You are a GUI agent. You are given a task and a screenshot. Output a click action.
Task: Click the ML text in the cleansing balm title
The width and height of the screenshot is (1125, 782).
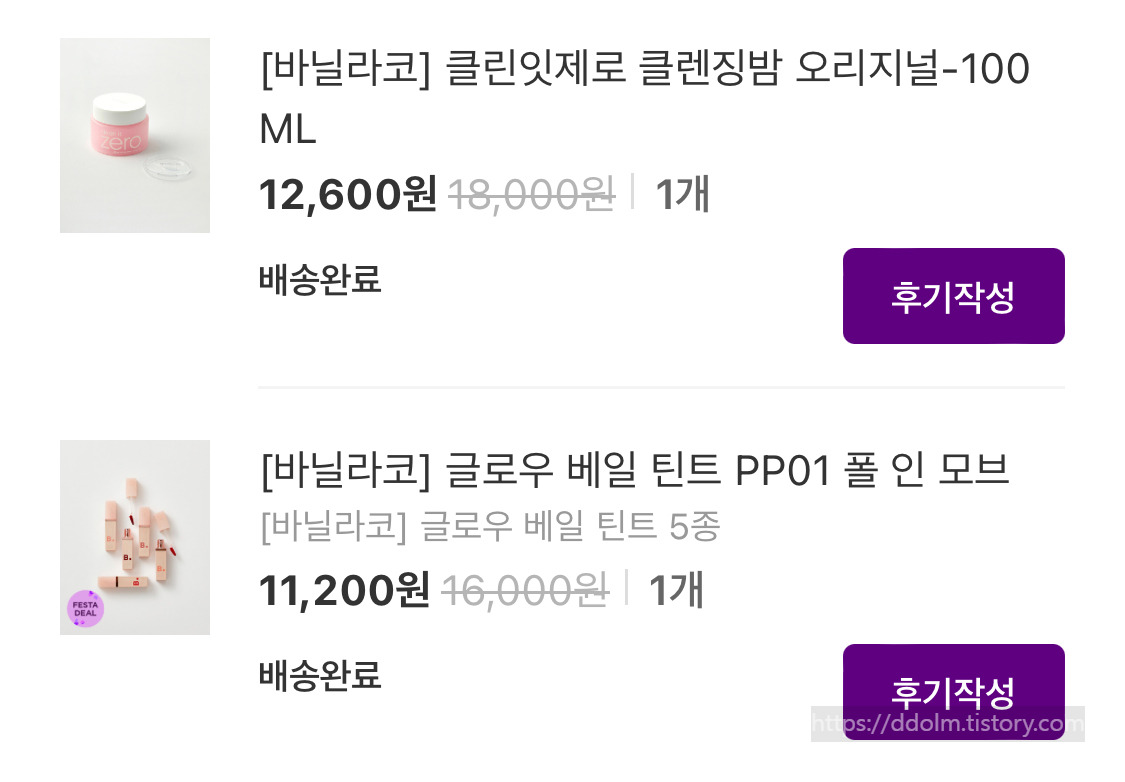(287, 130)
